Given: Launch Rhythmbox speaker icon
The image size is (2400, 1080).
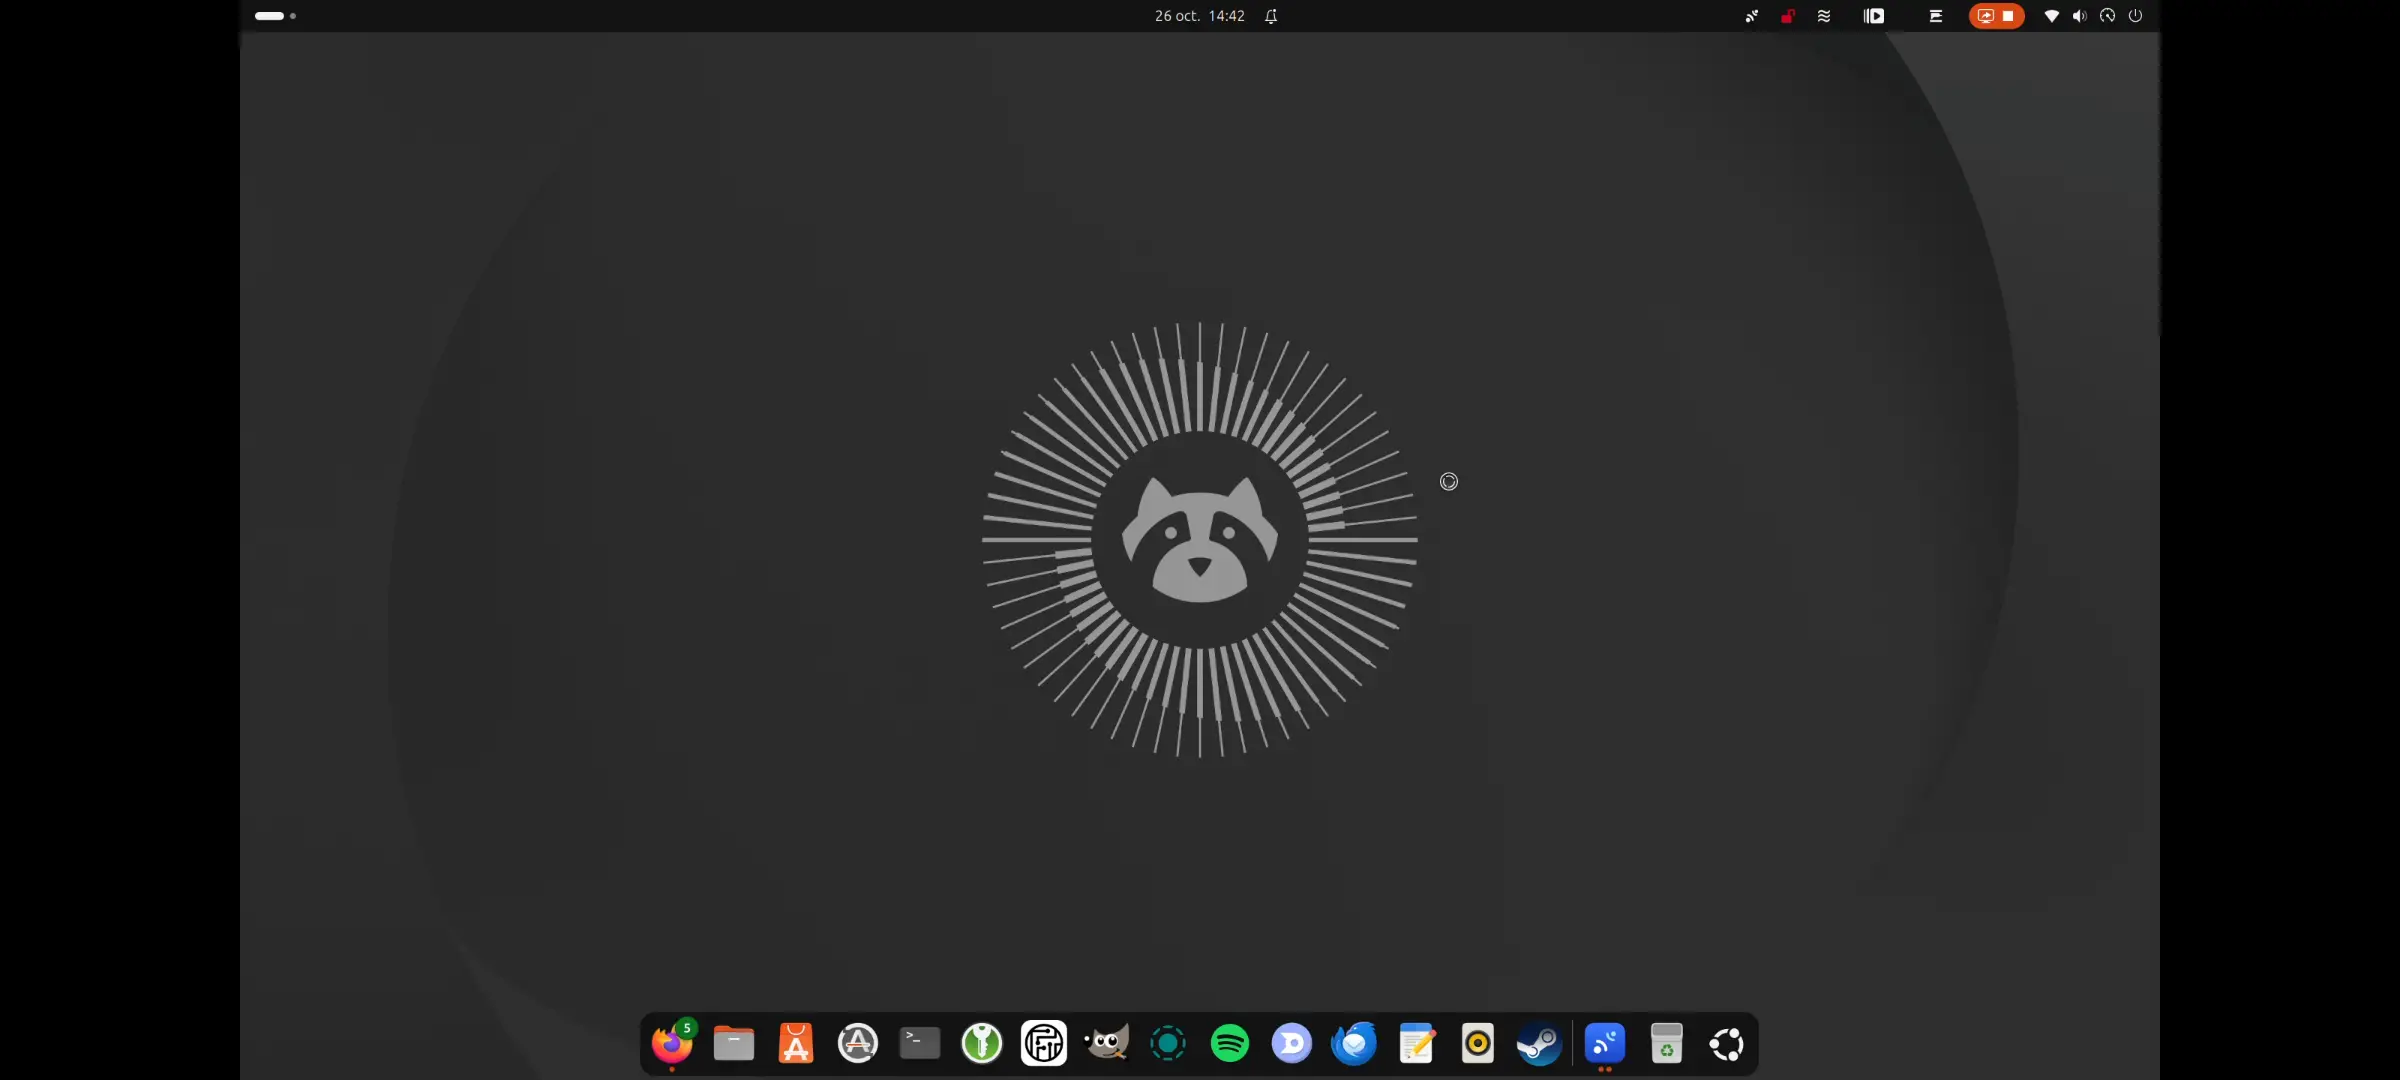Looking at the screenshot, I should pyautogui.click(x=1478, y=1044).
